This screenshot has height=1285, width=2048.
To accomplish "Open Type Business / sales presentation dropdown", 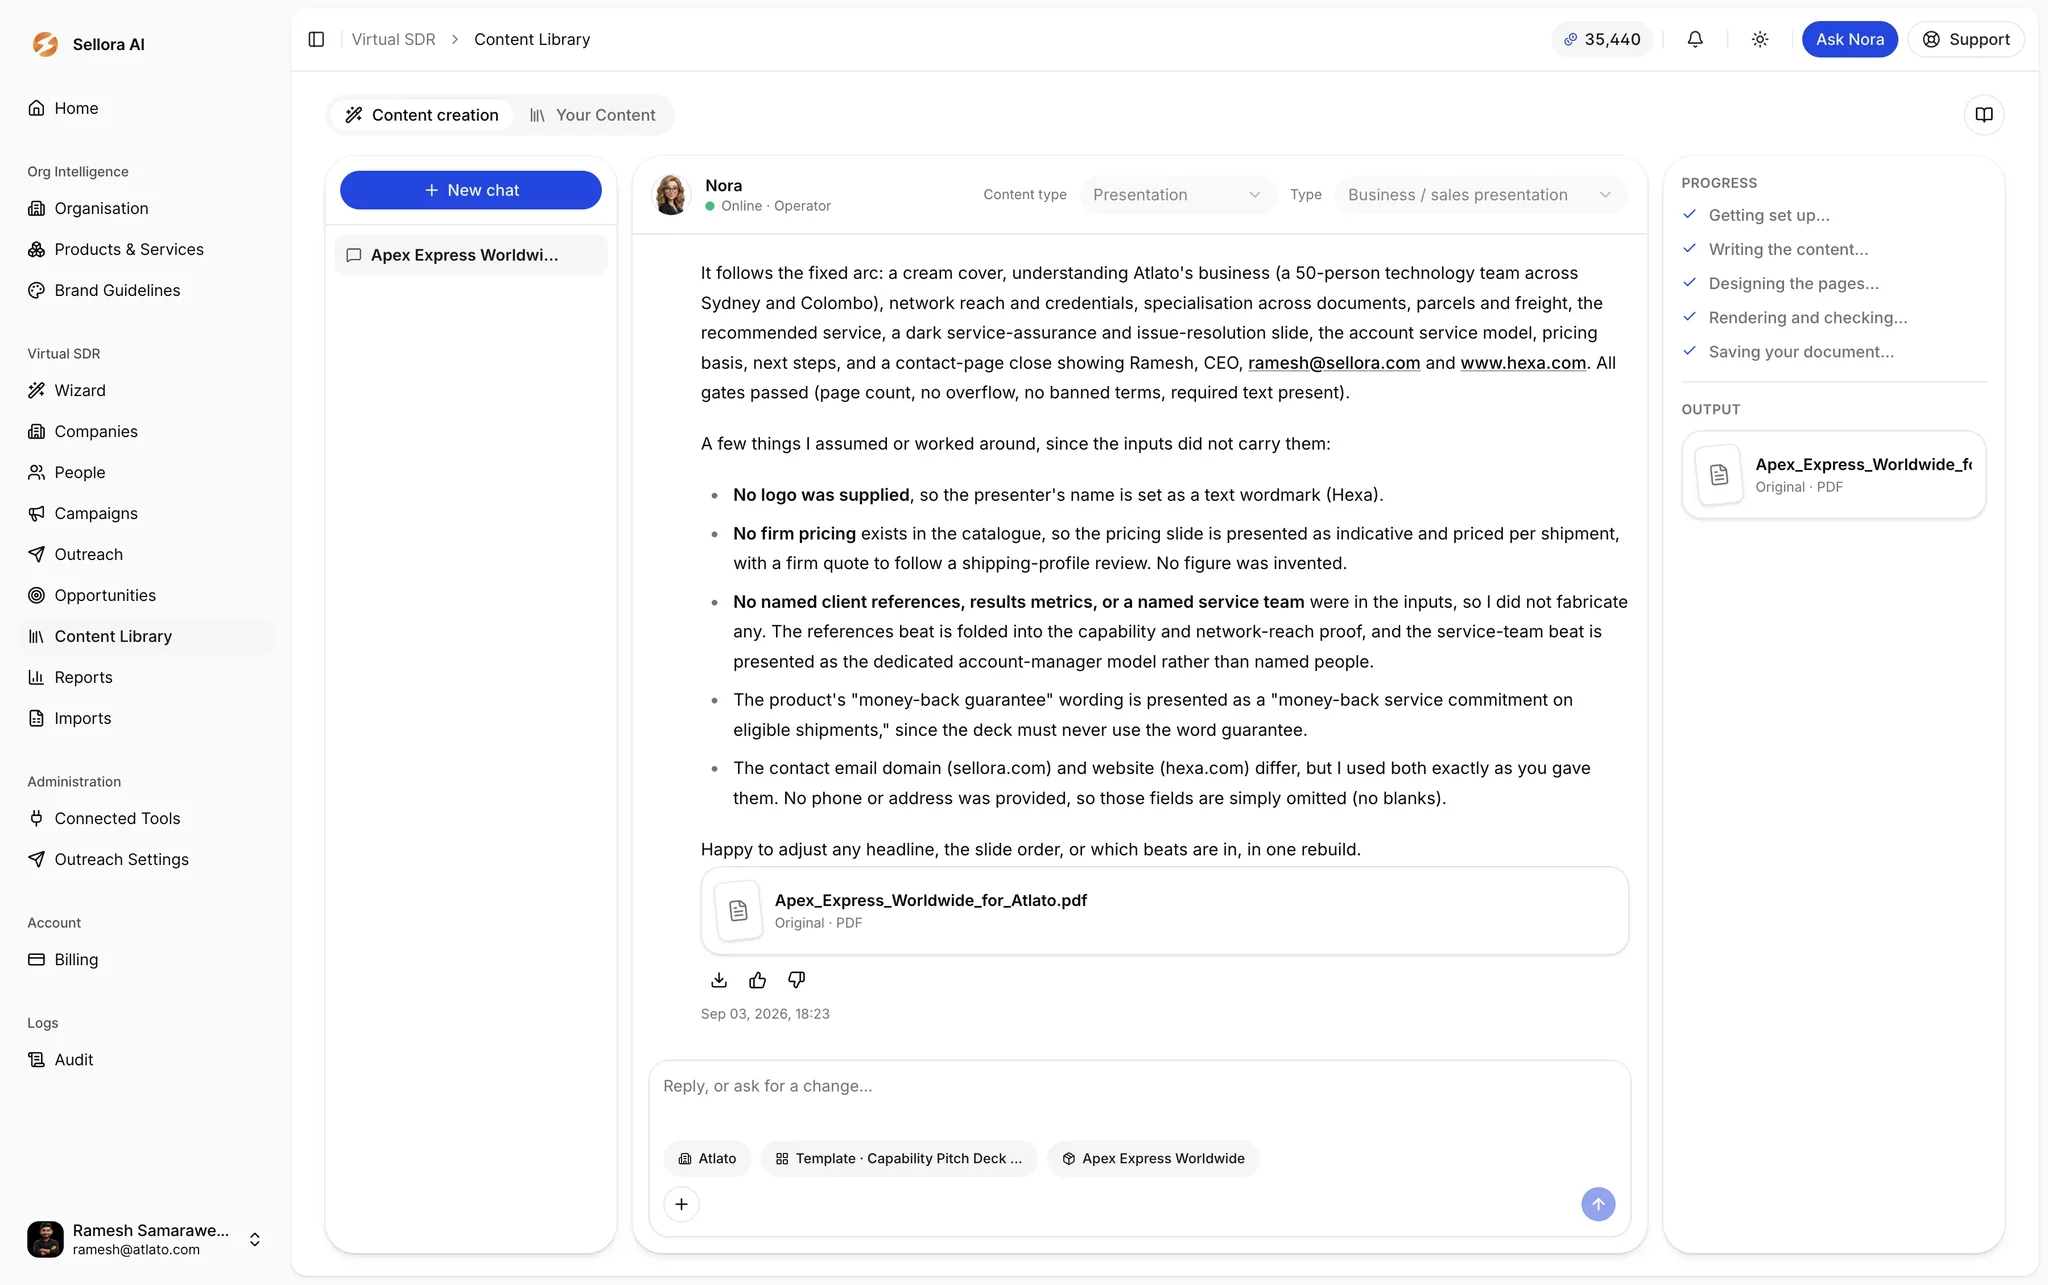I will [1480, 194].
